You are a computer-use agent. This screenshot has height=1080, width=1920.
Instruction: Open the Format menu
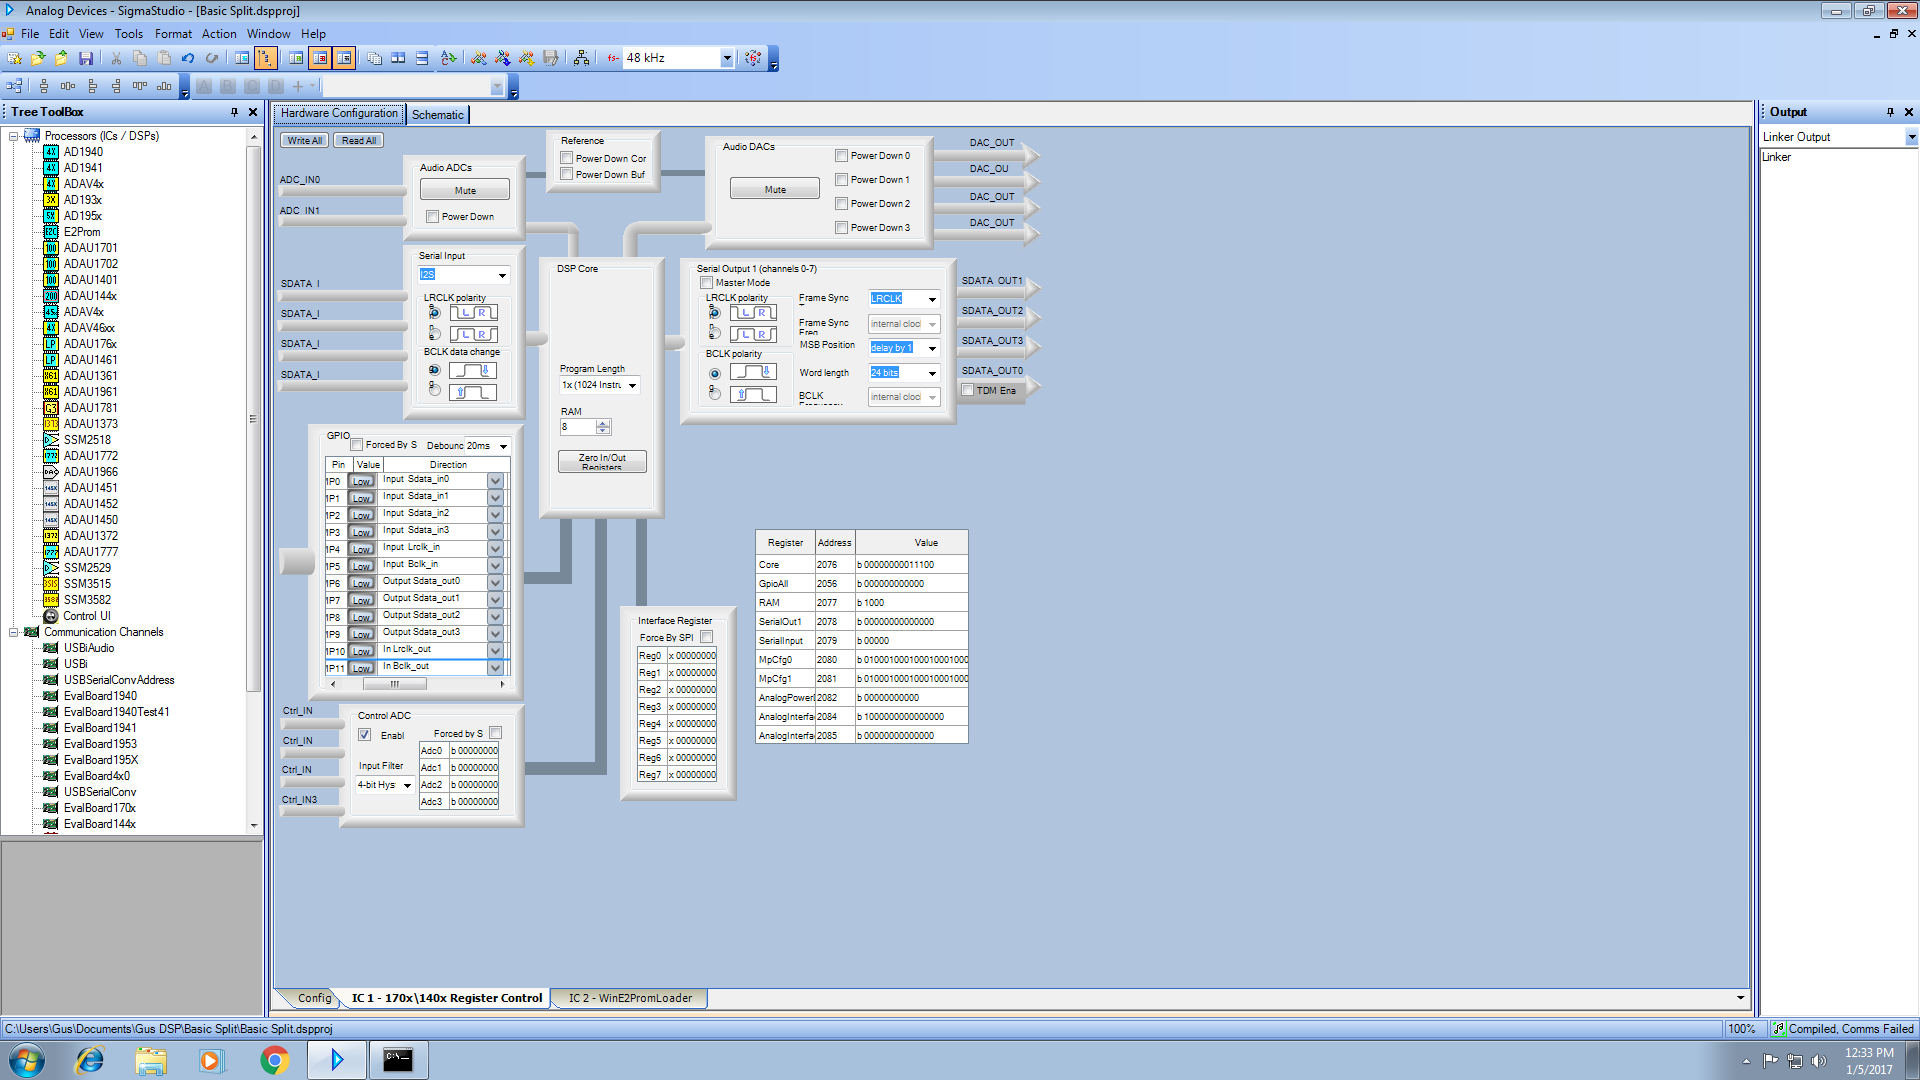(x=173, y=34)
